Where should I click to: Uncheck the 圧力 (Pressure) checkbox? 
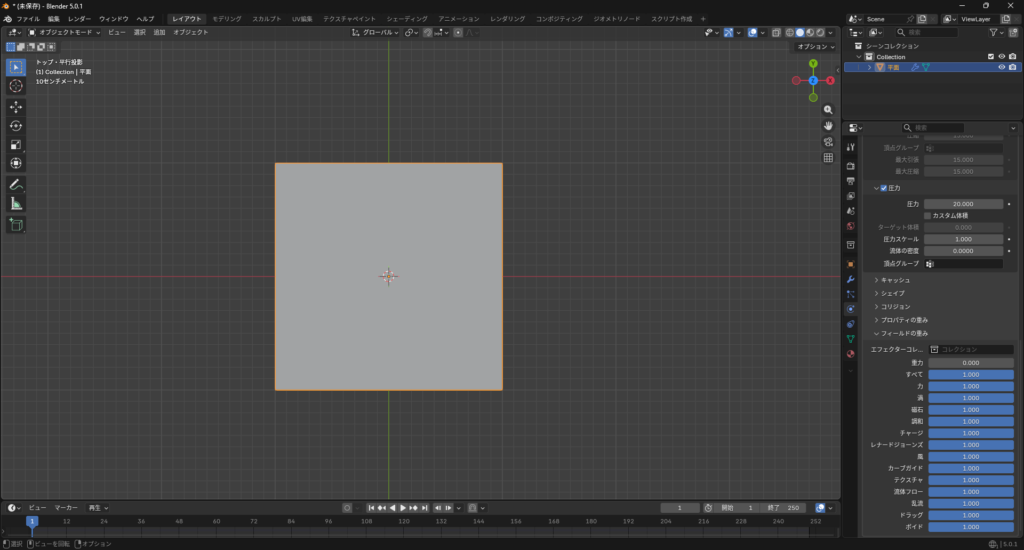pos(884,188)
